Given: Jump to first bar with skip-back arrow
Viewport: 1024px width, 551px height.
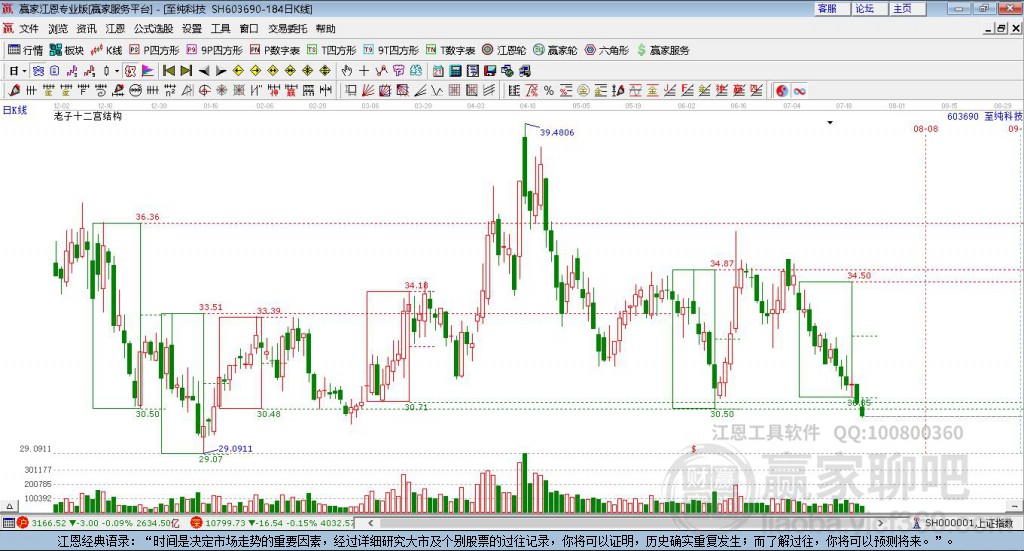Looking at the screenshot, I should click(x=168, y=71).
